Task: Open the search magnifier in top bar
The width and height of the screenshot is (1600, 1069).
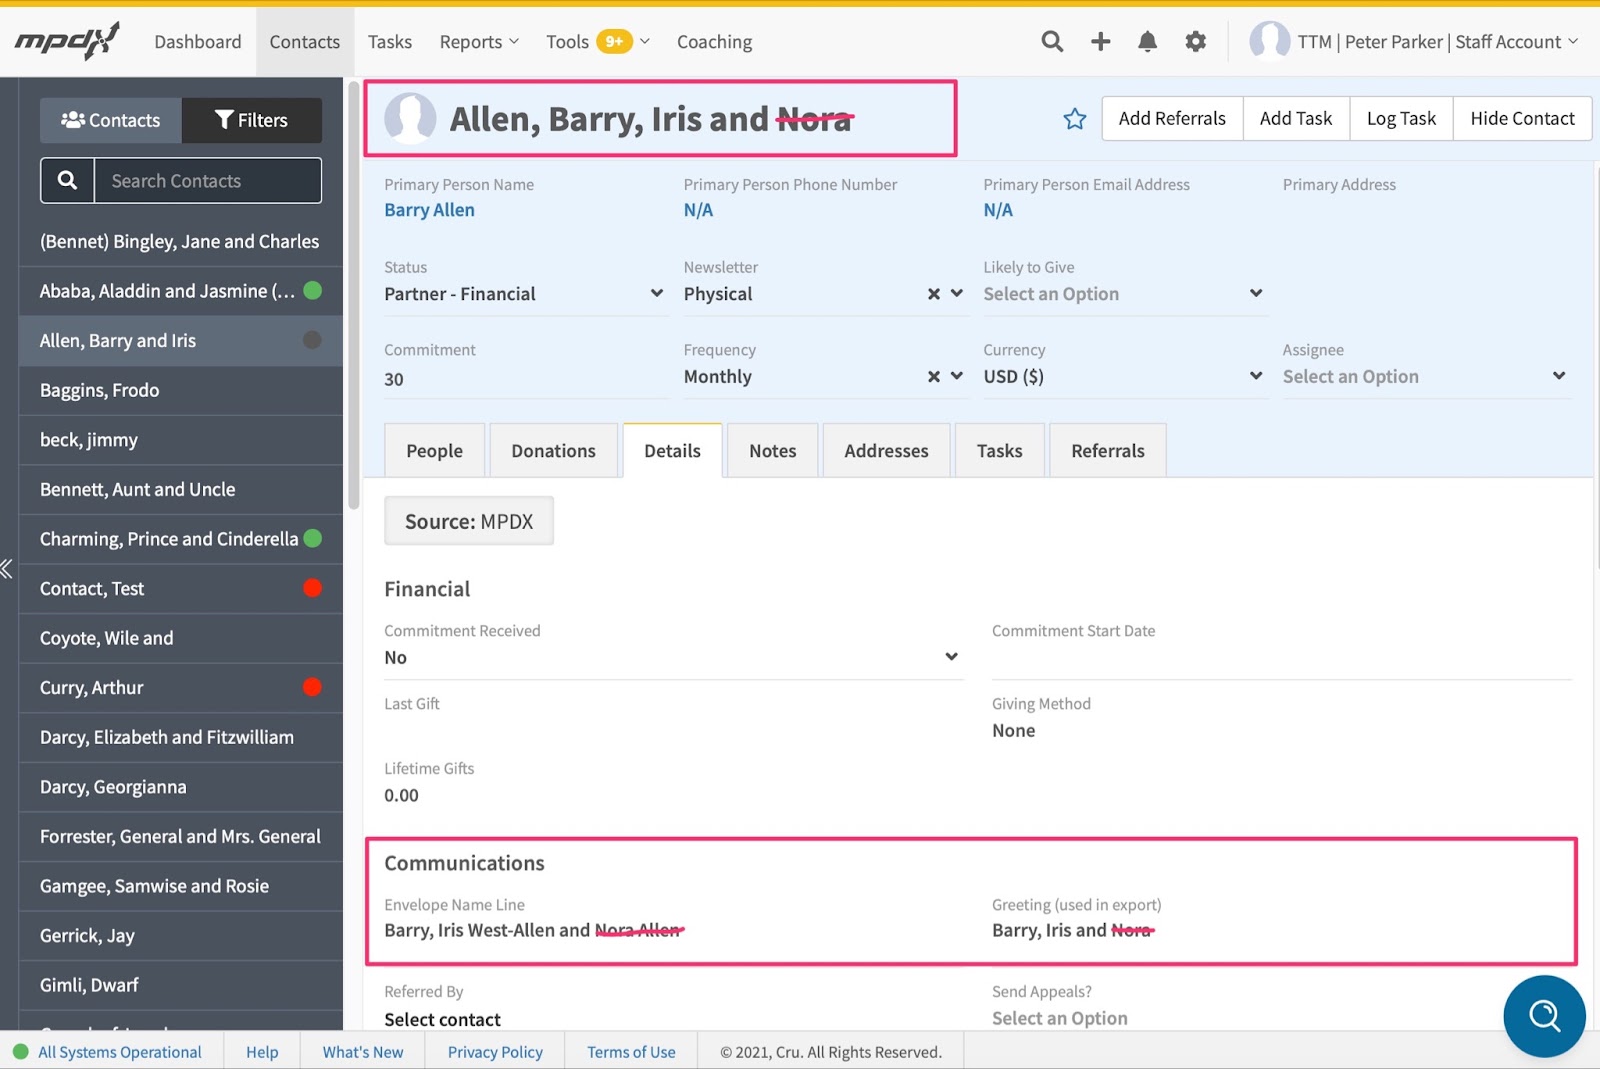Action: tap(1052, 41)
